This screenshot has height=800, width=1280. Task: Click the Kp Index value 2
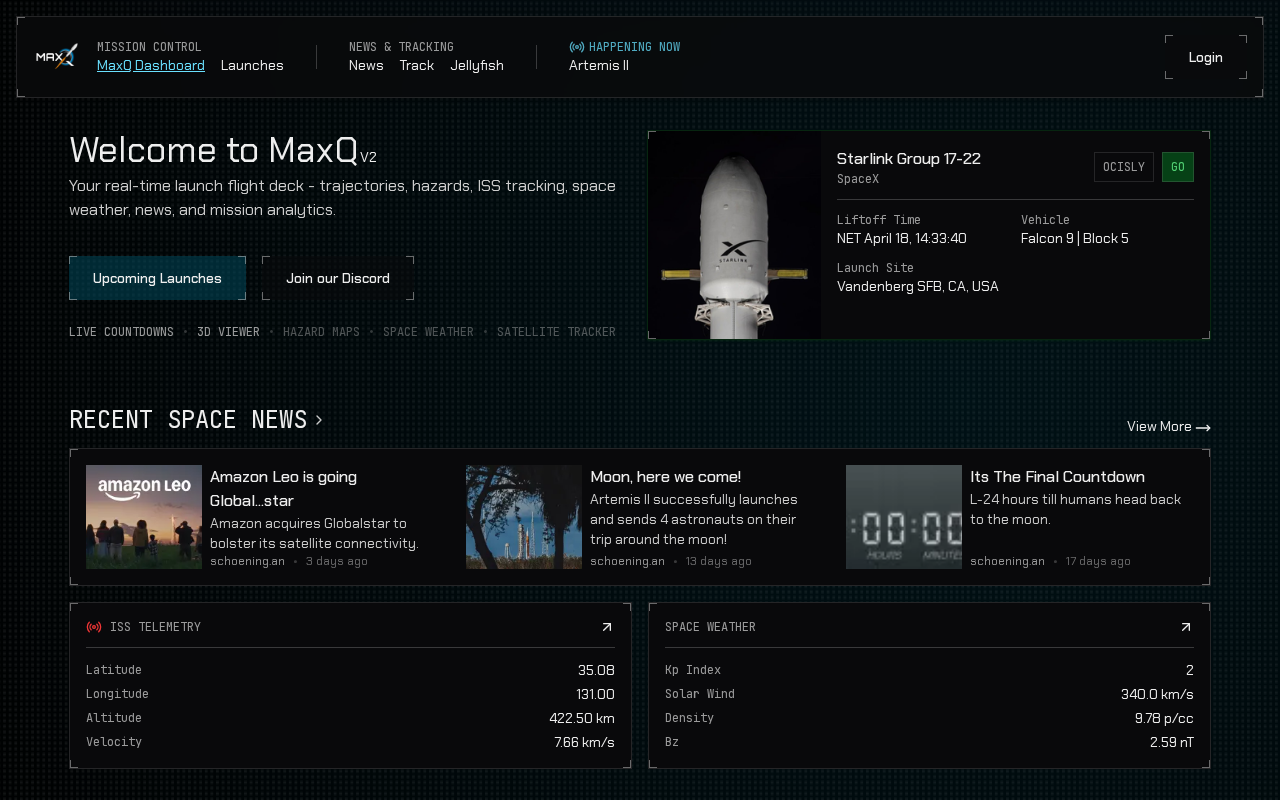[1190, 670]
